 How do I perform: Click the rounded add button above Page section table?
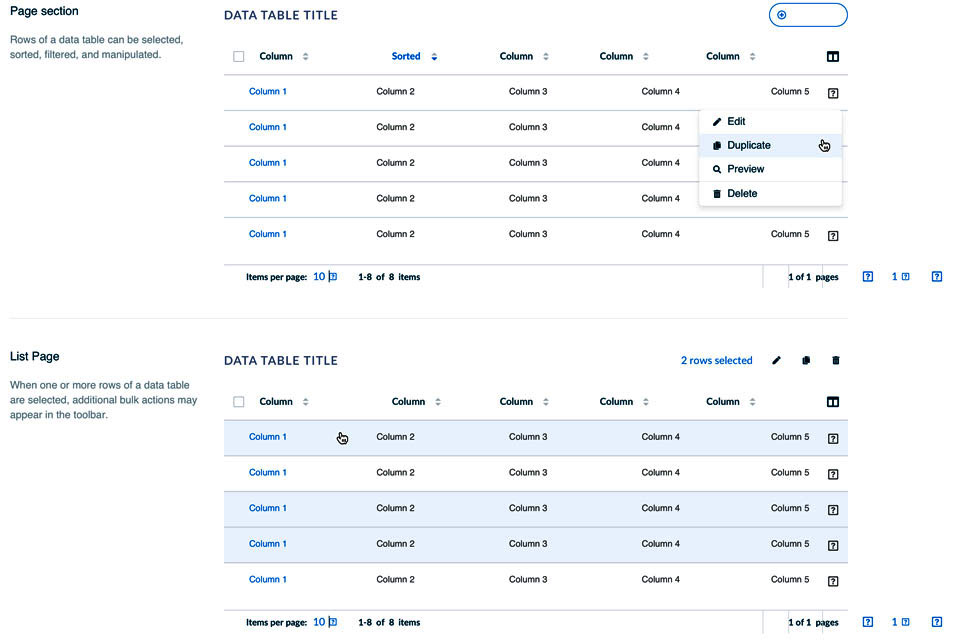(x=808, y=15)
